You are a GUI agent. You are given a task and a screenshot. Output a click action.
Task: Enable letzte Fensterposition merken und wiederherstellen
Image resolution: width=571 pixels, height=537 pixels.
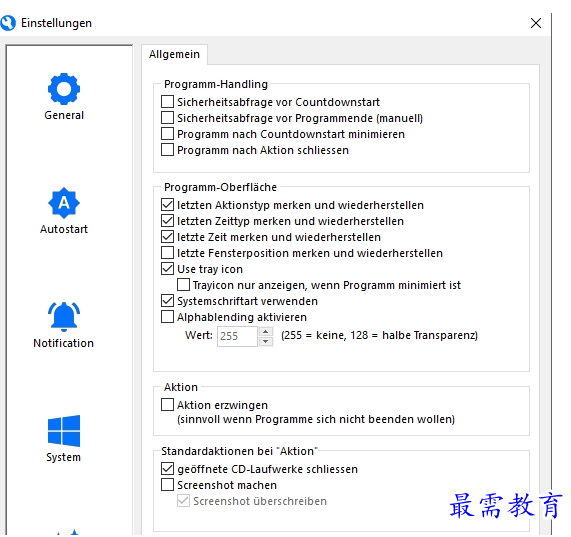tap(167, 253)
